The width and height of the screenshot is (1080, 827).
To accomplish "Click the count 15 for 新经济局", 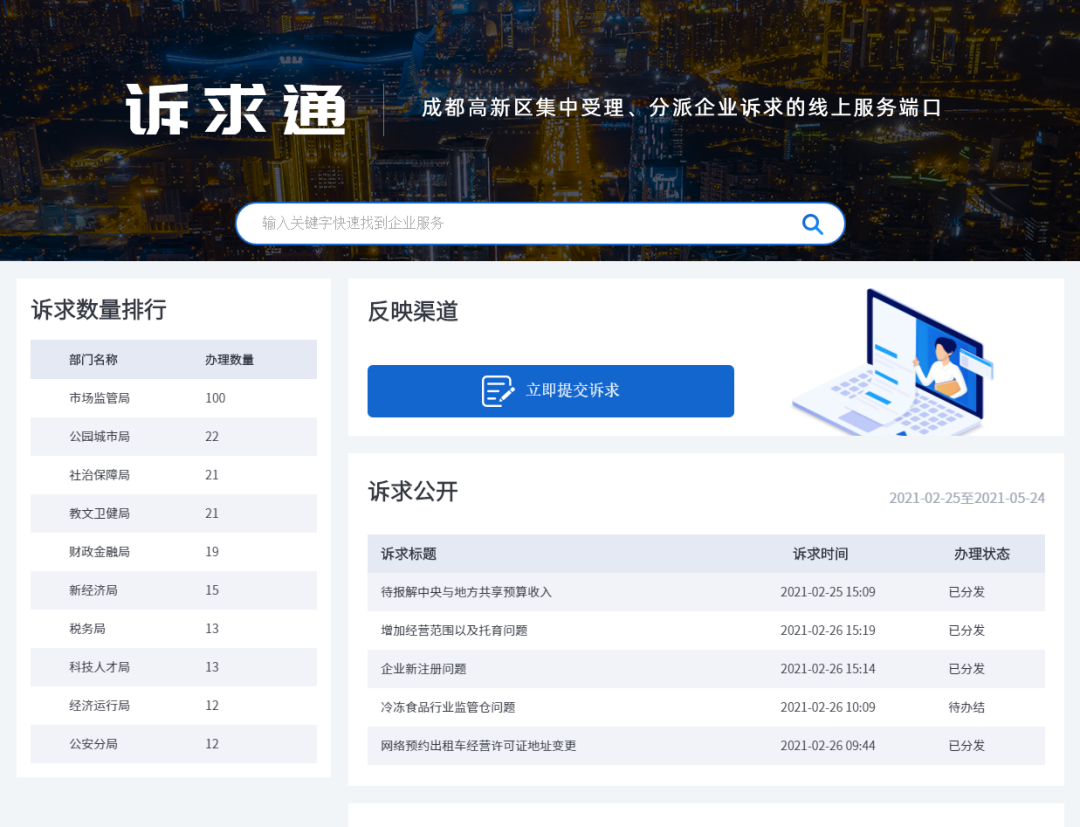I will 211,590.
